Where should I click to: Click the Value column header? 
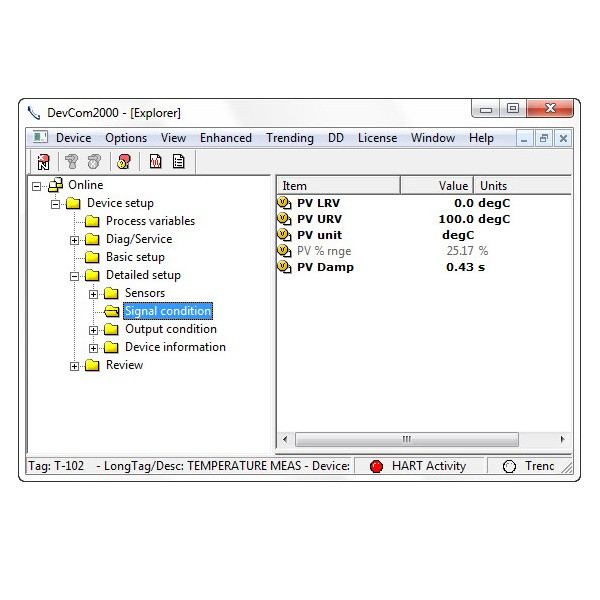pyautogui.click(x=437, y=186)
